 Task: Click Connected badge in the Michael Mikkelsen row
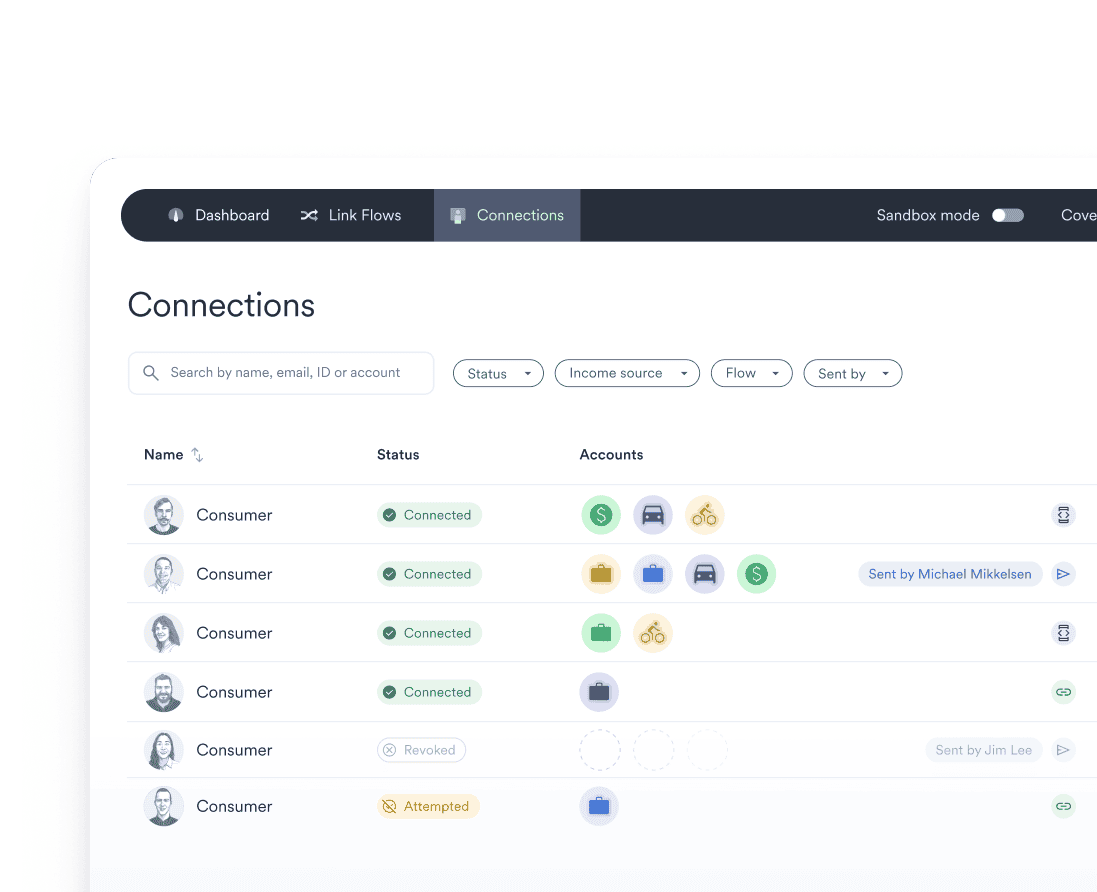tap(430, 574)
